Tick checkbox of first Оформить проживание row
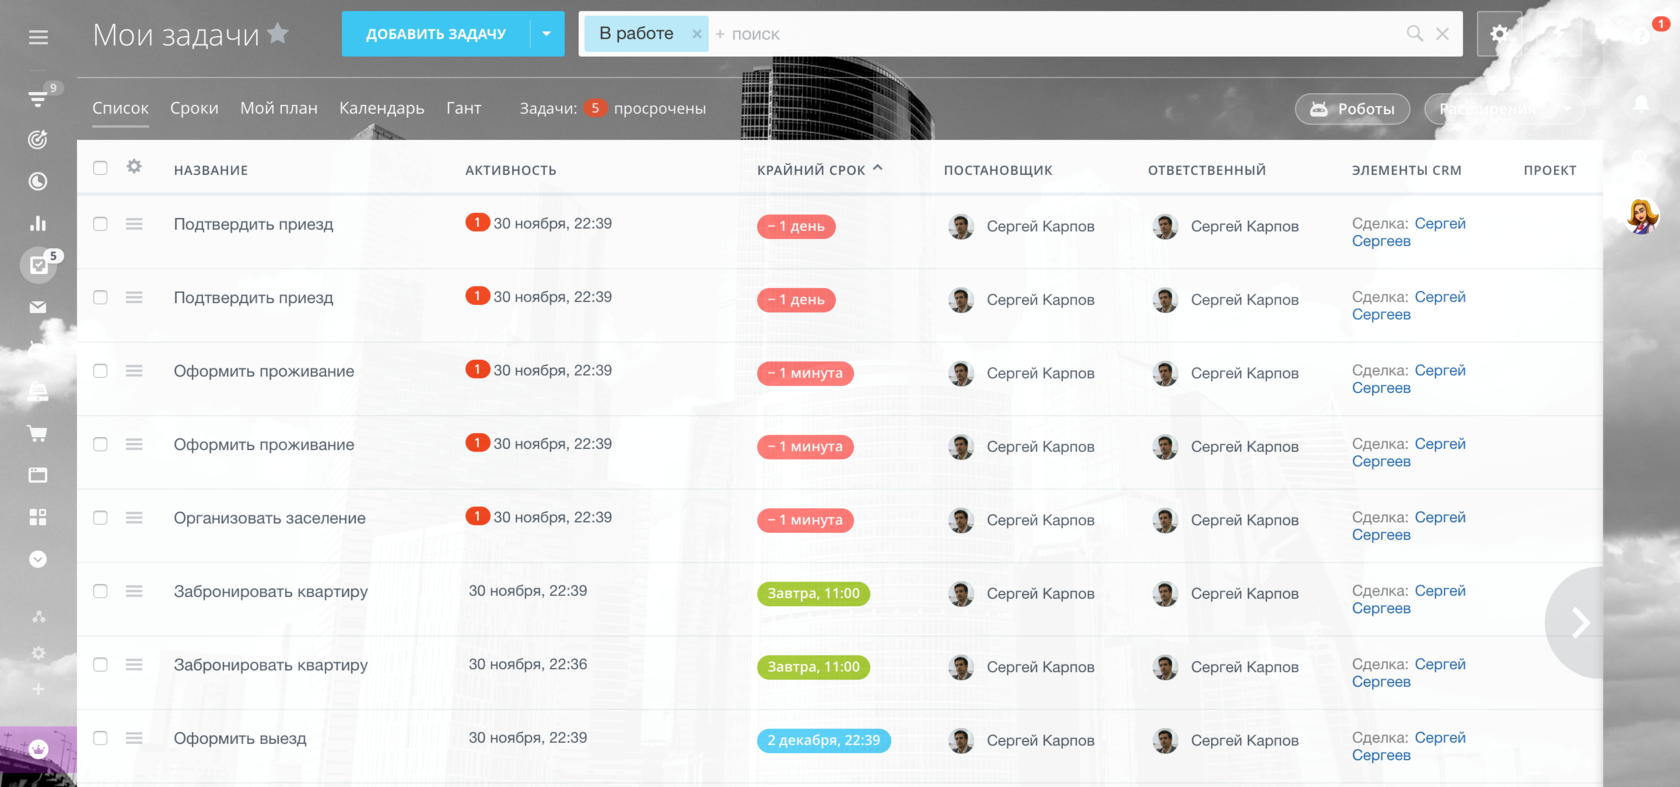Viewport: 1680px width, 787px height. tap(100, 371)
